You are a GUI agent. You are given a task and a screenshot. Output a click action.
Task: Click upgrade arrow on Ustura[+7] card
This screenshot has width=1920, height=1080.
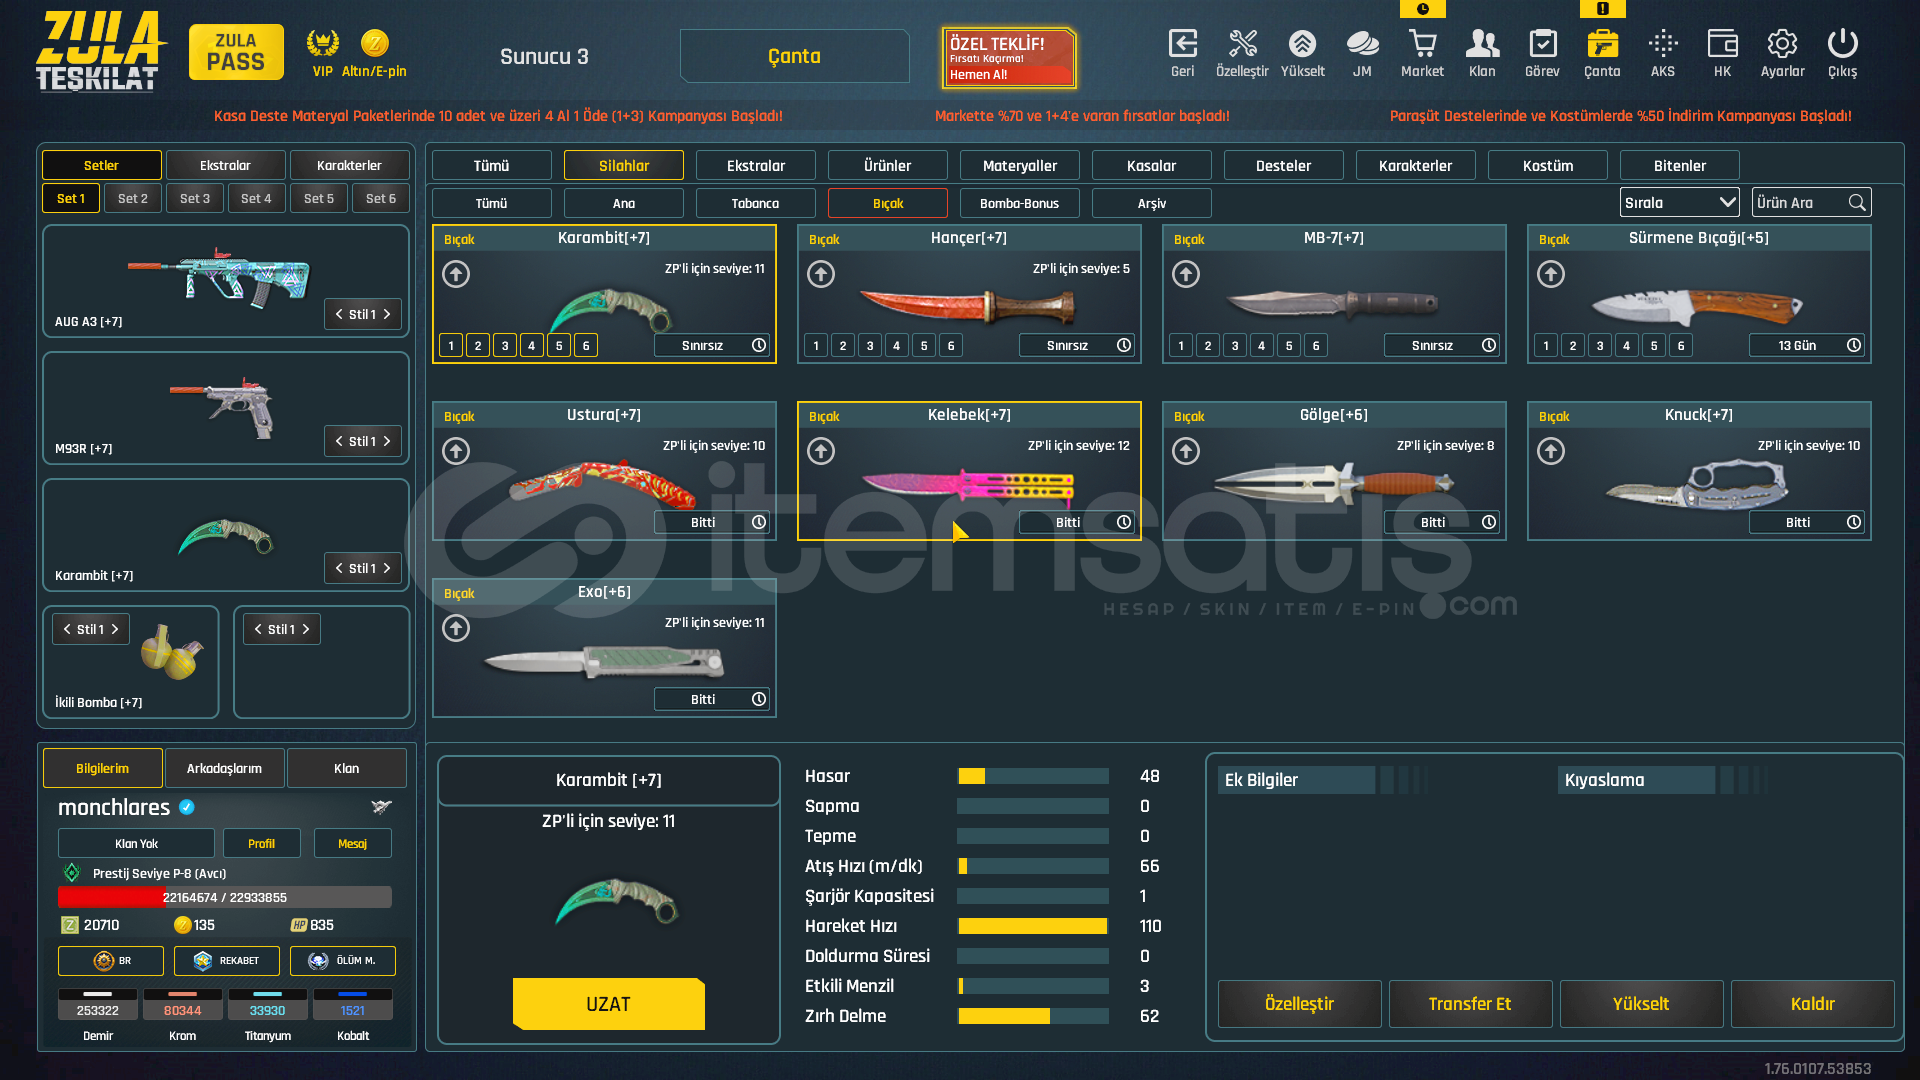point(456,451)
